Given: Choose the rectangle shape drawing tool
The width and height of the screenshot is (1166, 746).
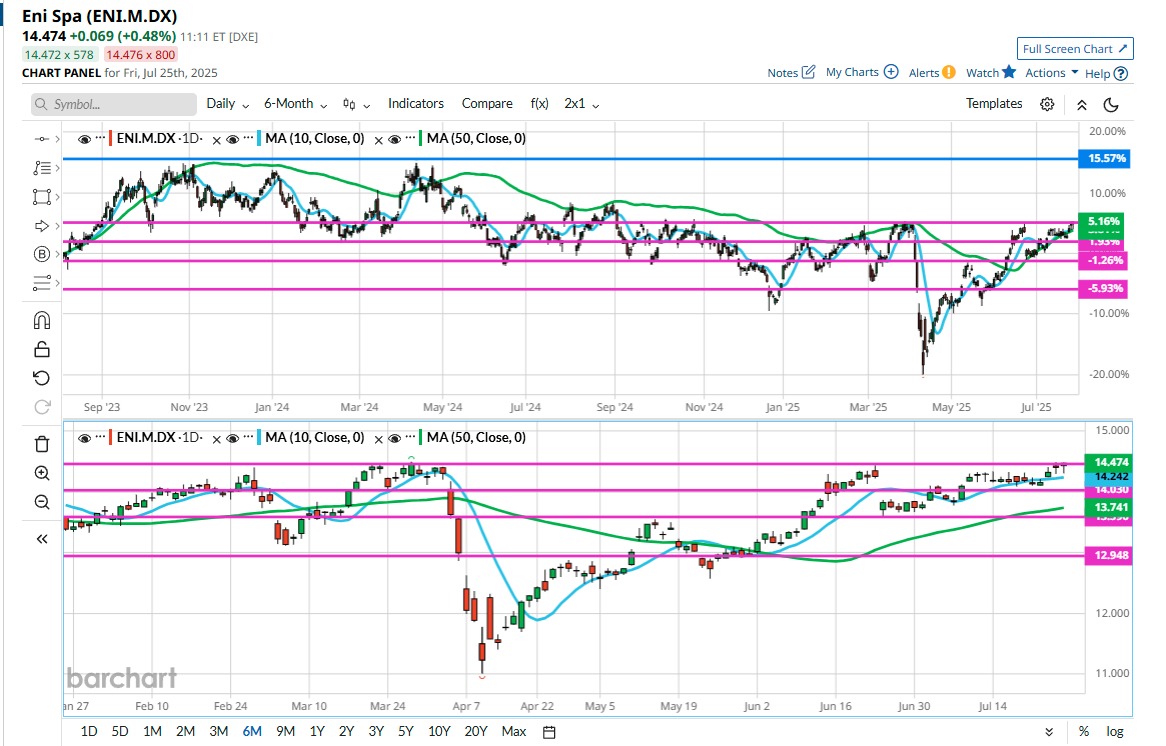Looking at the screenshot, I should pos(42,196).
